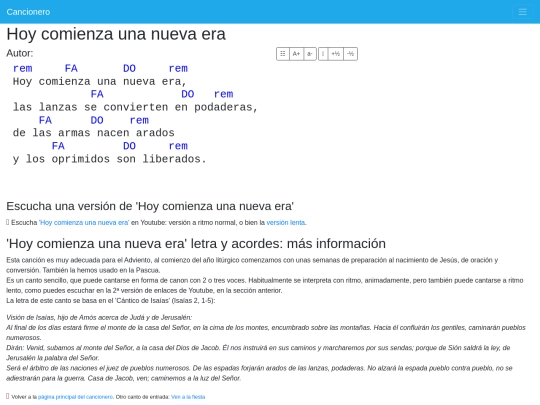Click the narrow bar toolbar button
This screenshot has width=540, height=405.
(323, 54)
